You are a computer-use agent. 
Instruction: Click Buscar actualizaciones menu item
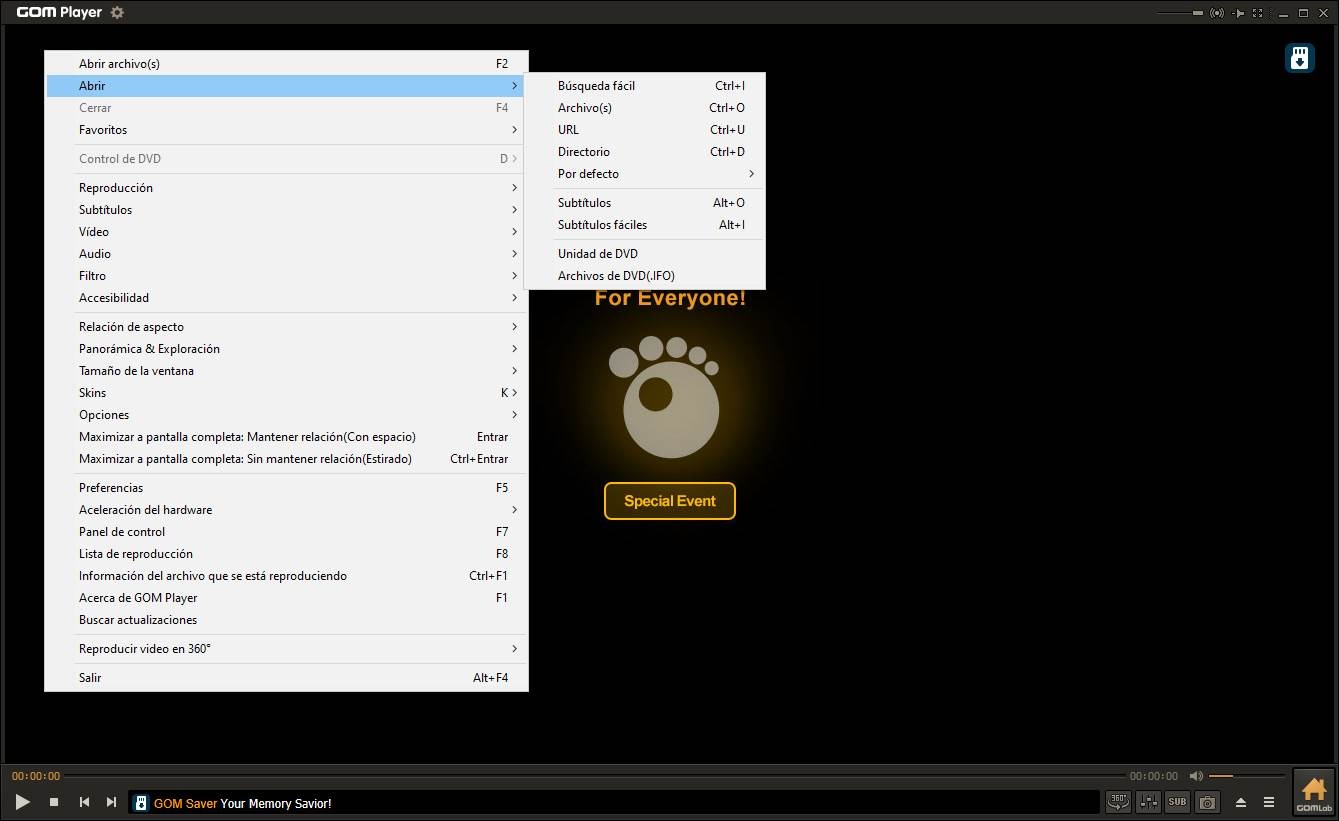pos(286,620)
